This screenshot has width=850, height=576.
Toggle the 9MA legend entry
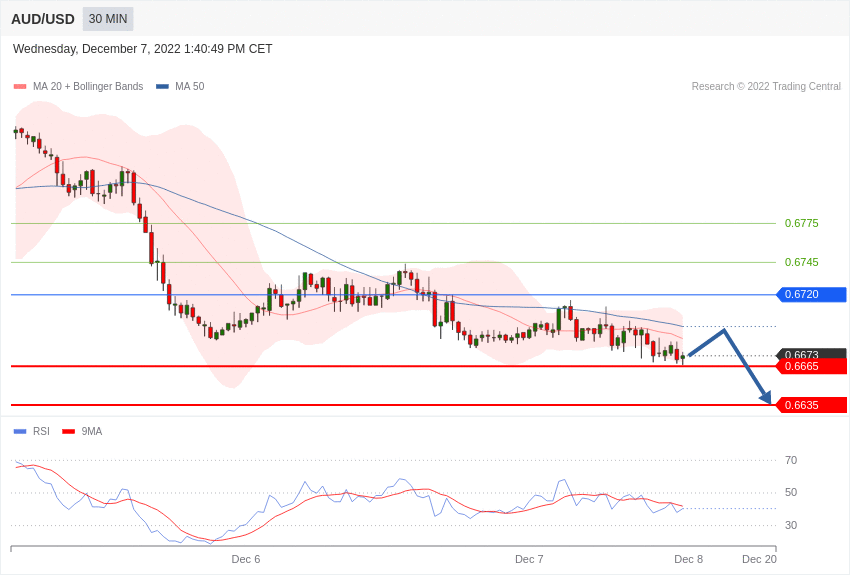82,431
